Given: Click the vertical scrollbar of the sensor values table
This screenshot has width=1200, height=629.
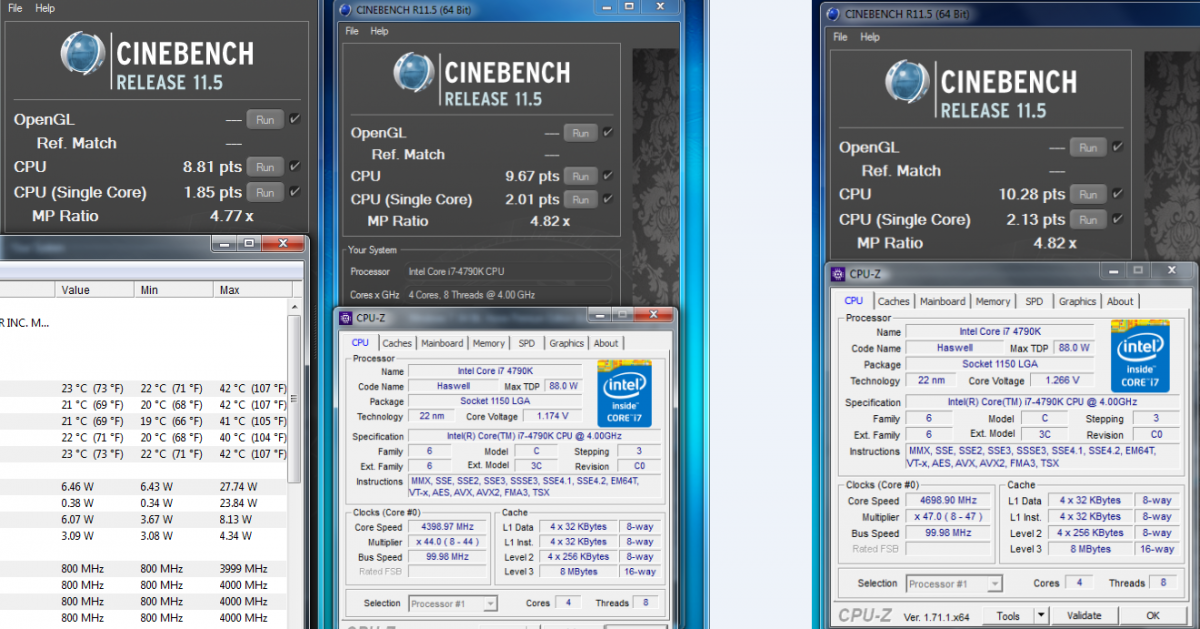Looking at the screenshot, I should point(294,400).
